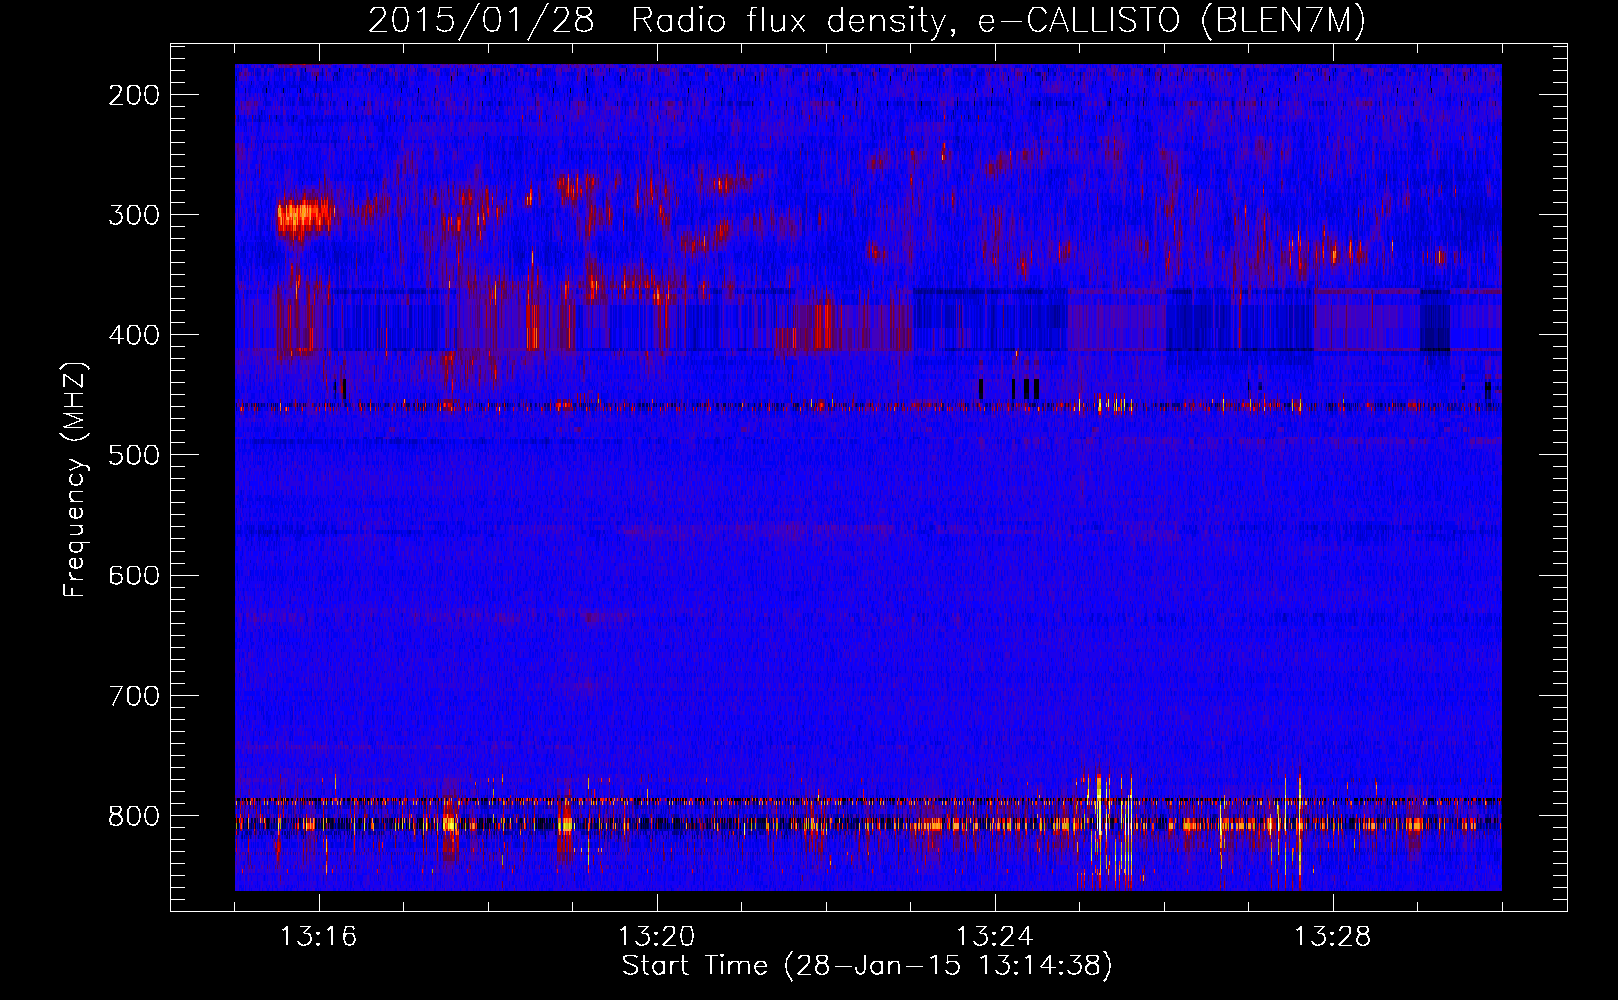Click the 'e-CALLISTO (BLEN7M)' station label
The height and width of the screenshot is (1000, 1618).
tap(1171, 21)
